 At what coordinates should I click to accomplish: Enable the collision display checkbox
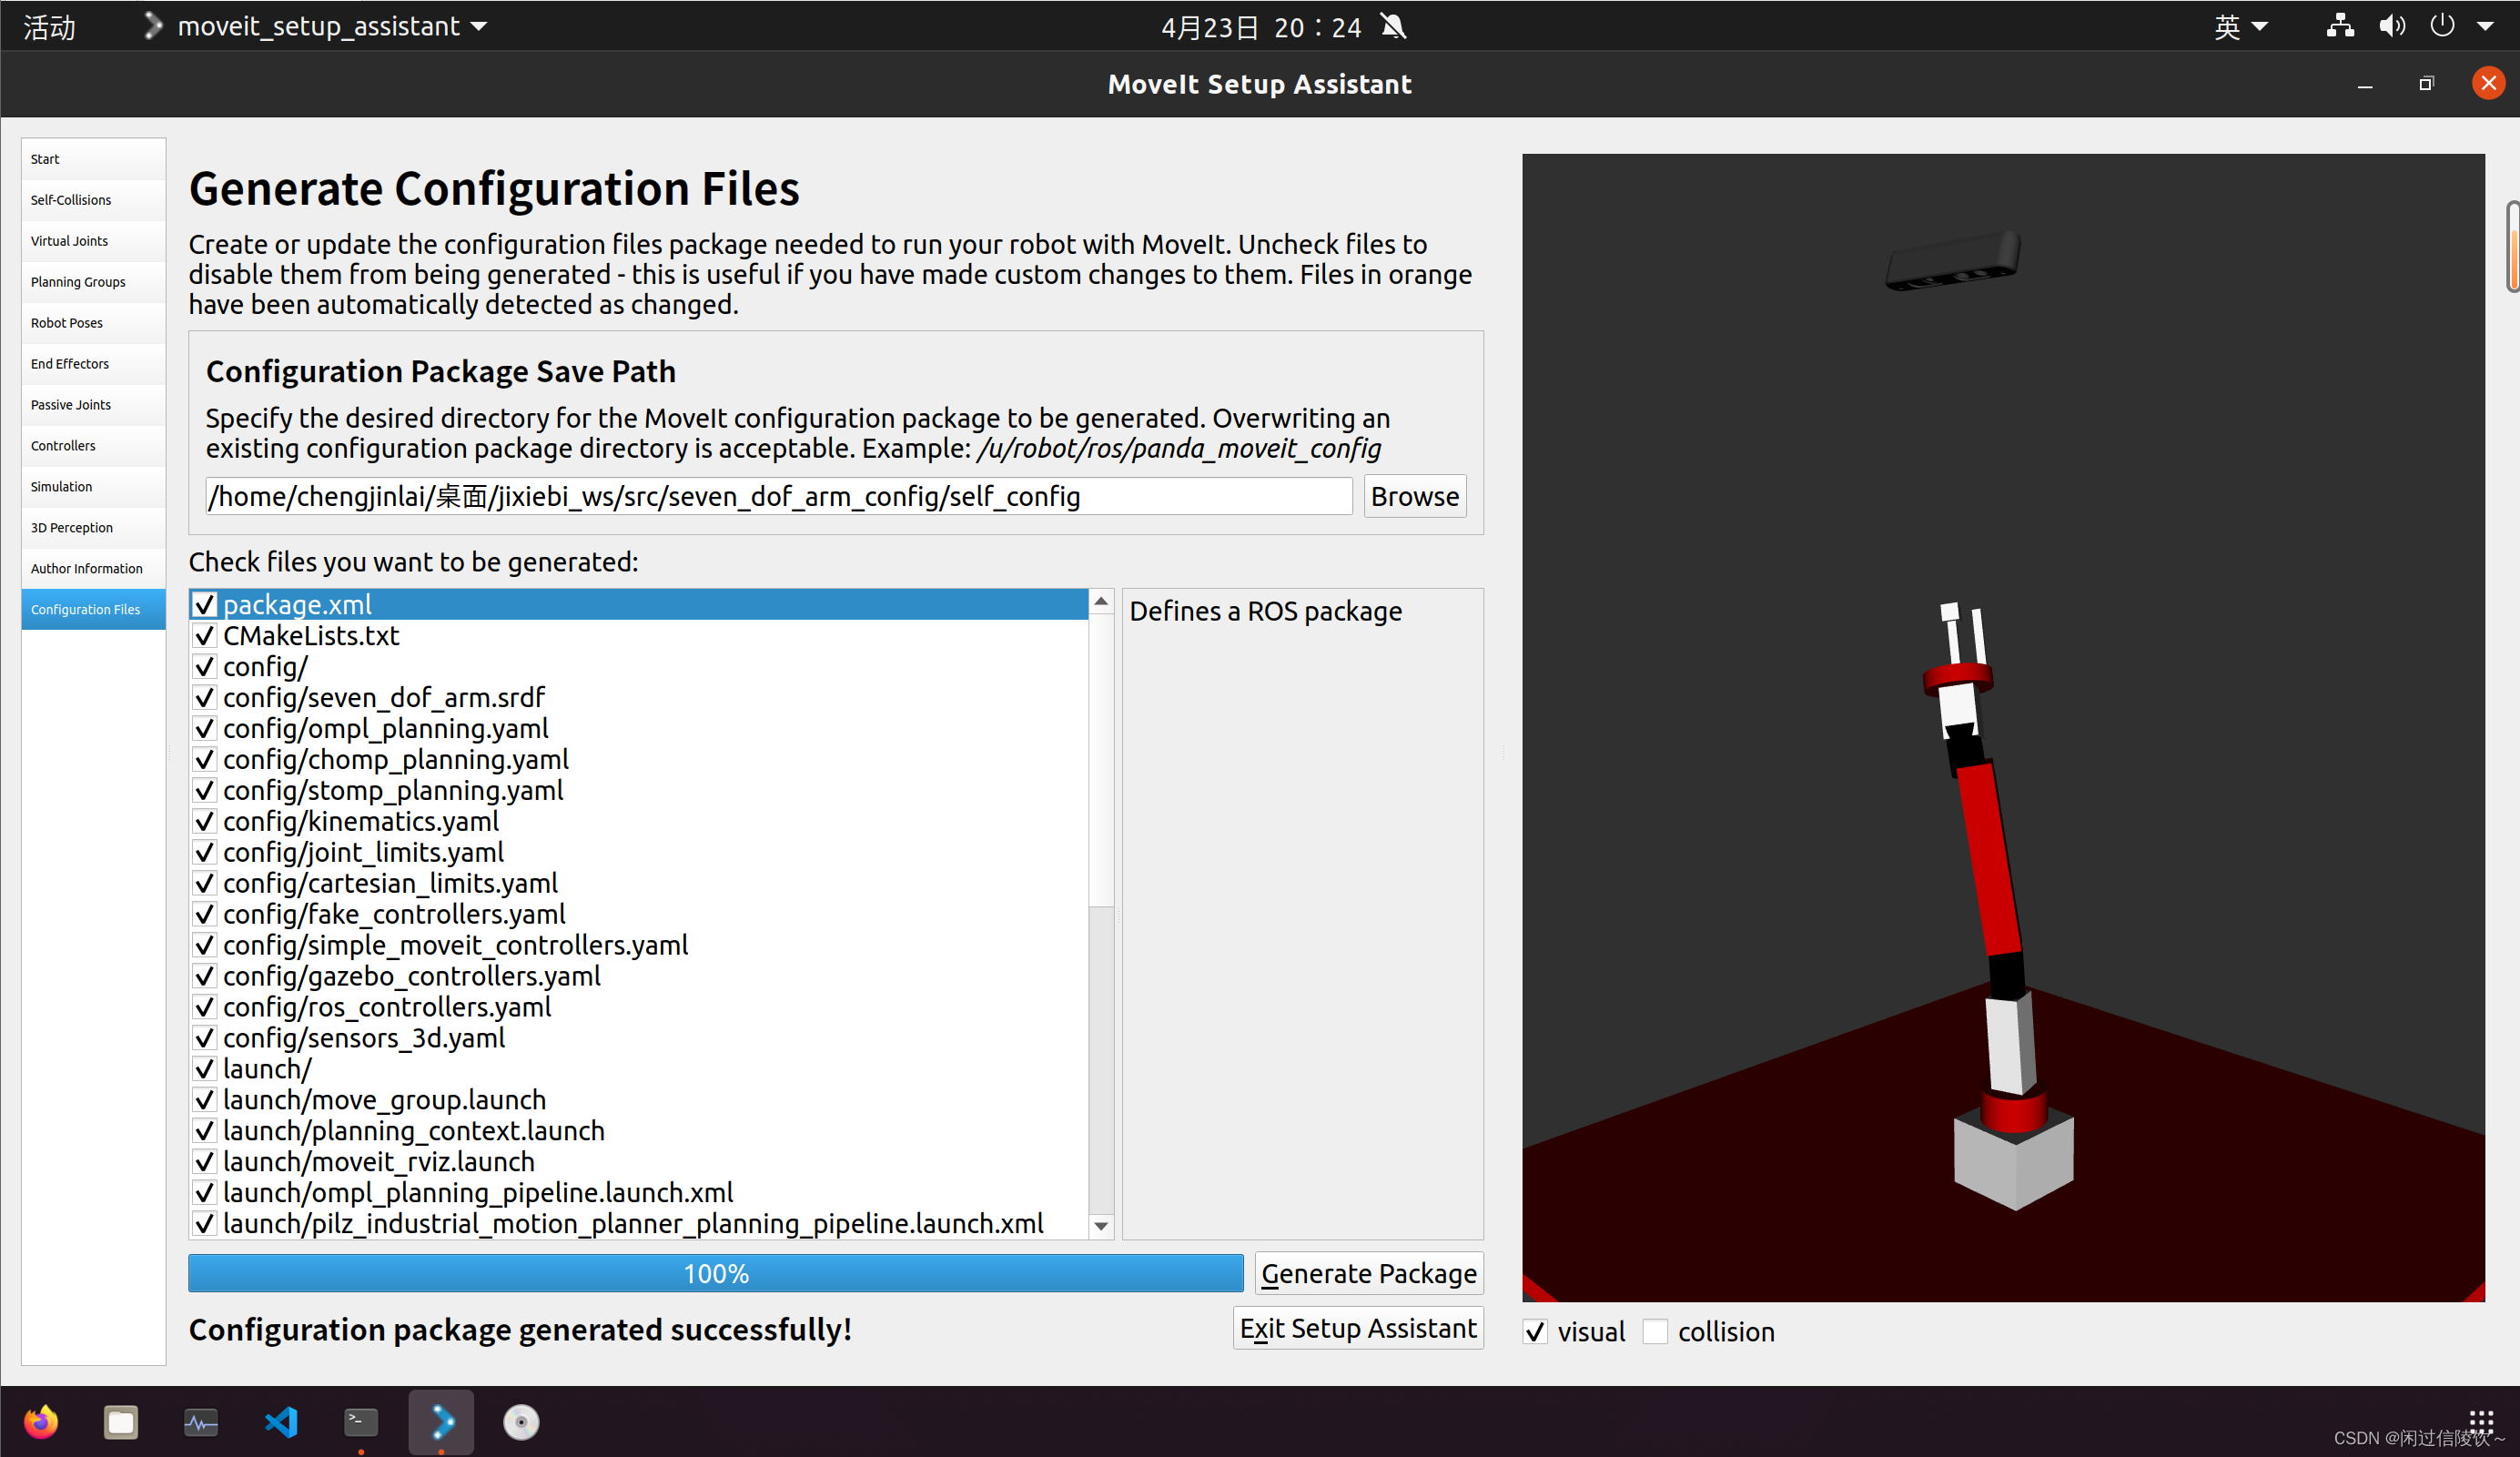pyautogui.click(x=1655, y=1332)
